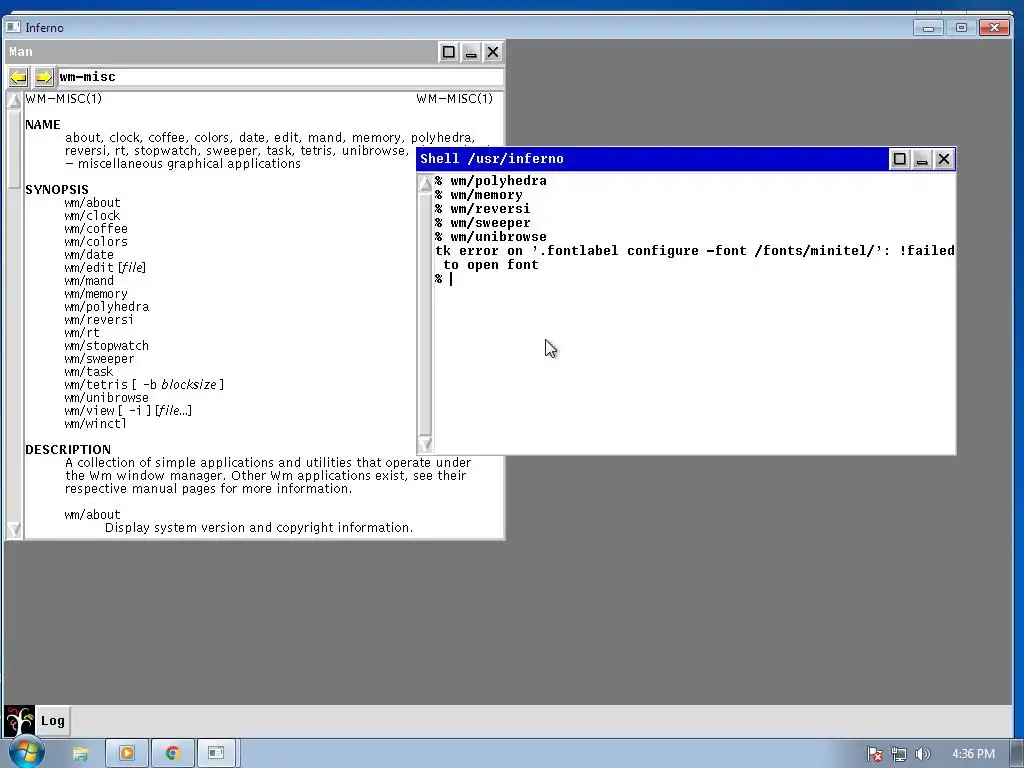Open Windows Explorer from the taskbar

pos(80,754)
